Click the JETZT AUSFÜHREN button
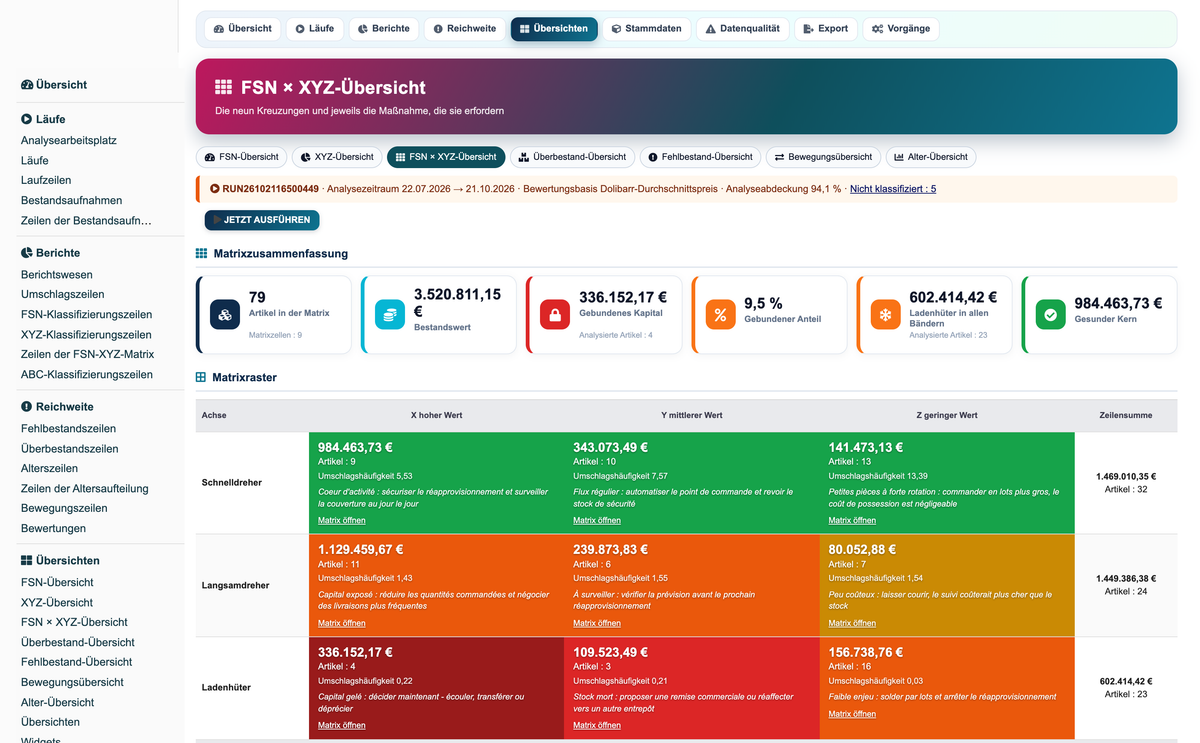Viewport: 1200px width, 743px height. pyautogui.click(x=262, y=220)
